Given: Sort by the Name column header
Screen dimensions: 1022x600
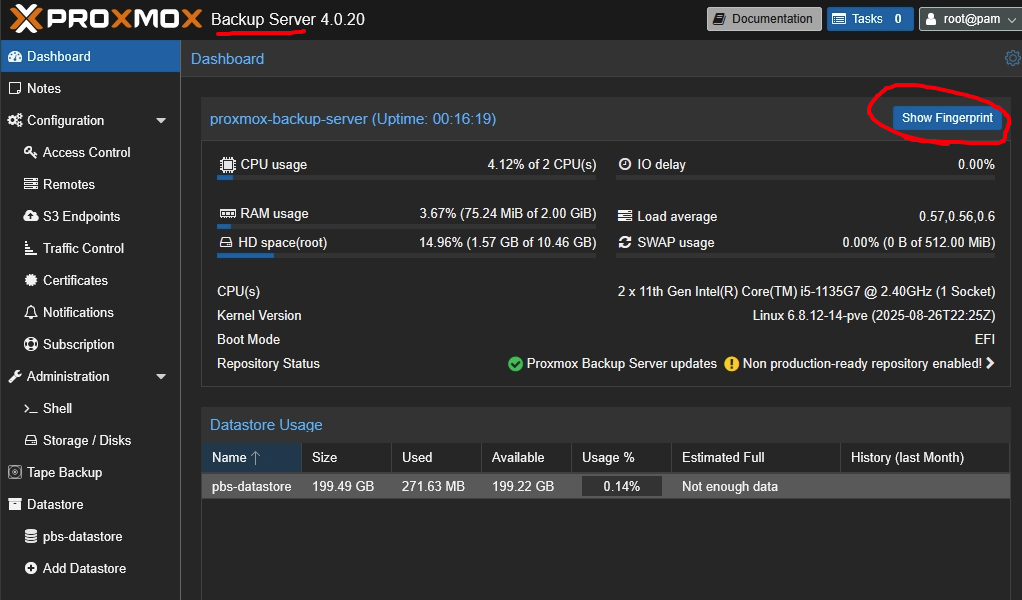Looking at the screenshot, I should [237, 458].
